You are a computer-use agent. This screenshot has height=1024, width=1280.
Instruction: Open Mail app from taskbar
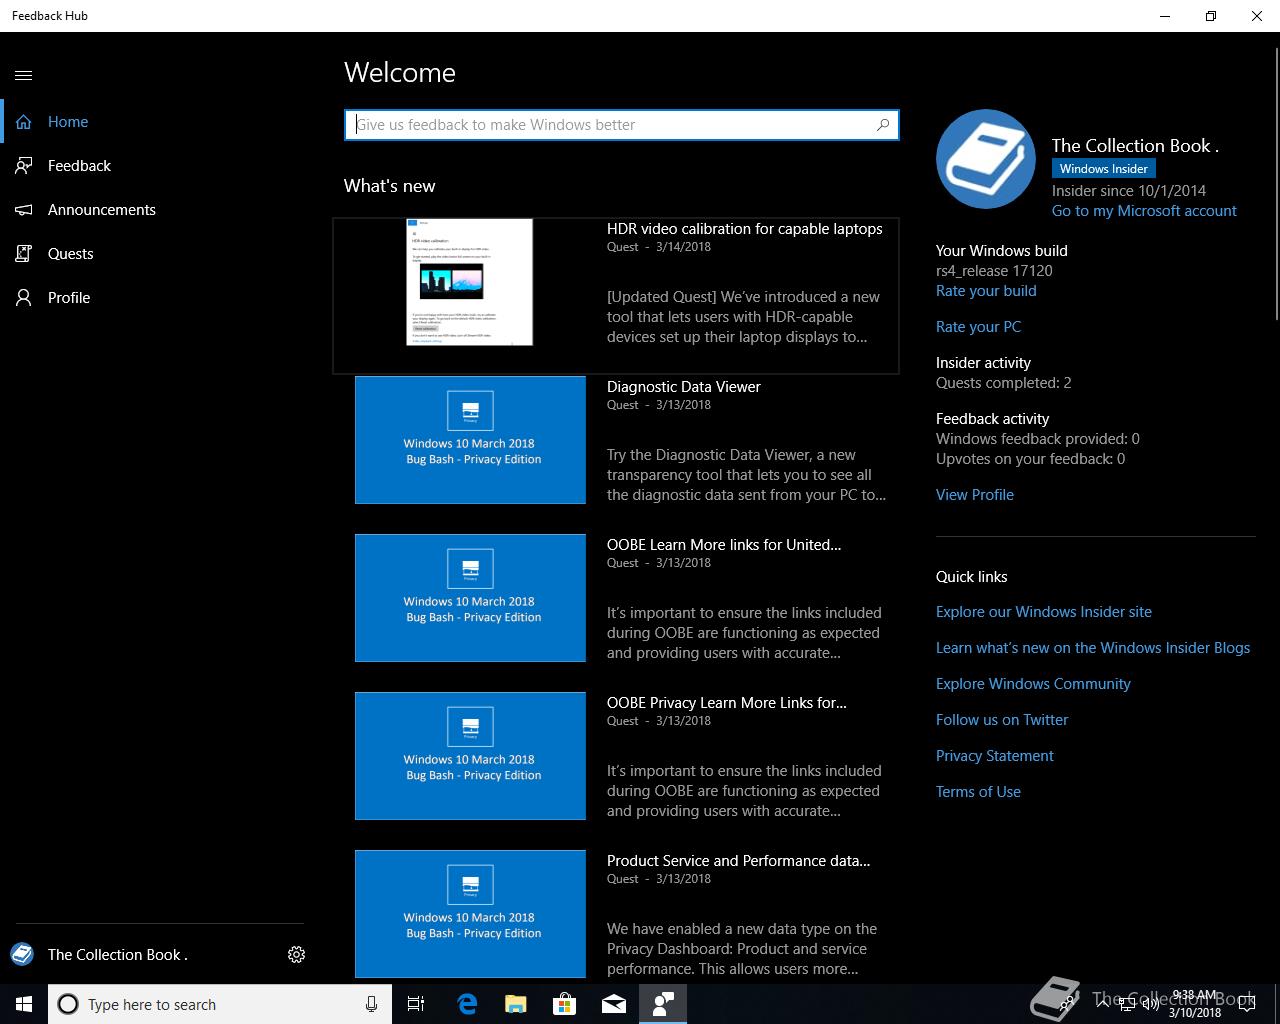614,1004
